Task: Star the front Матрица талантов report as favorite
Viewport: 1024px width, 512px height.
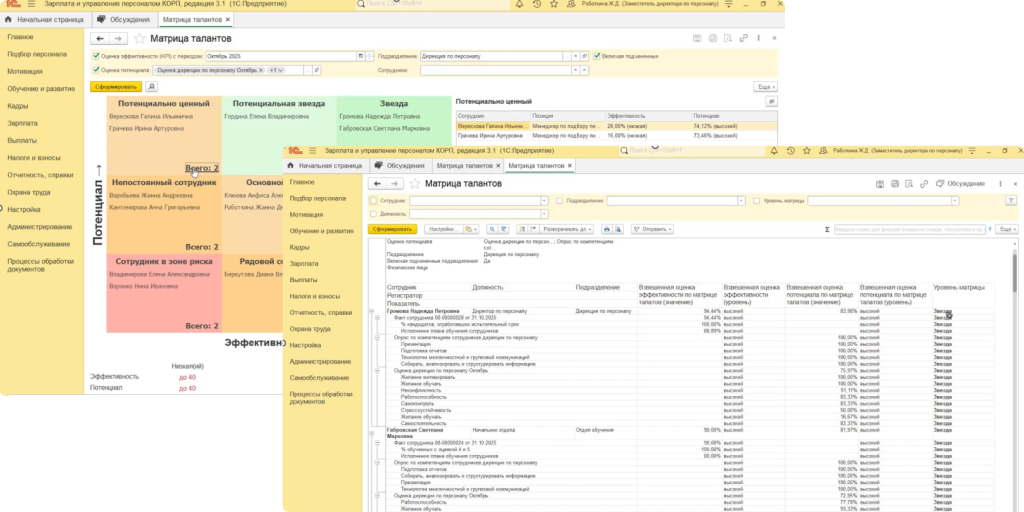Action: coord(413,184)
